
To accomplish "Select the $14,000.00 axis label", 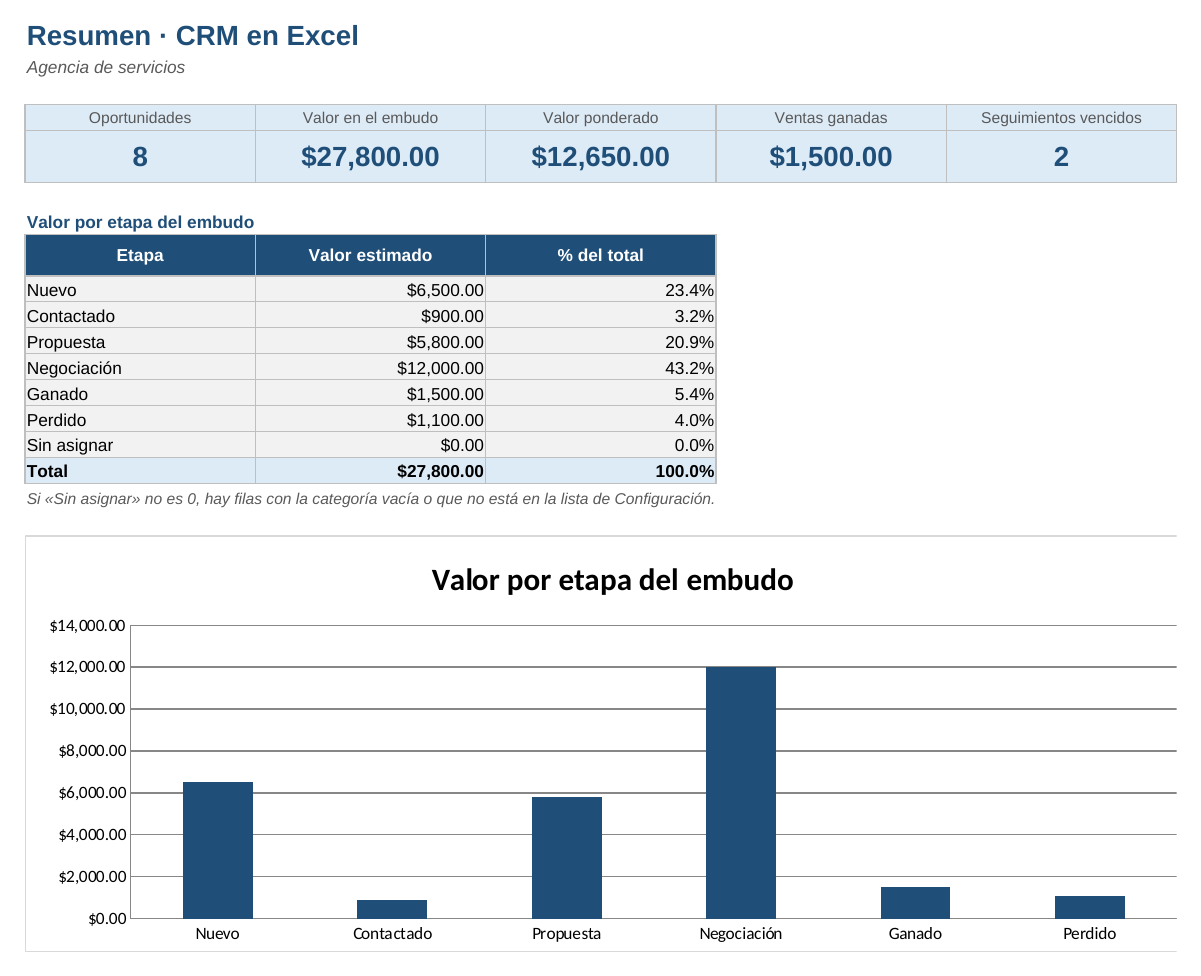I will [x=87, y=626].
